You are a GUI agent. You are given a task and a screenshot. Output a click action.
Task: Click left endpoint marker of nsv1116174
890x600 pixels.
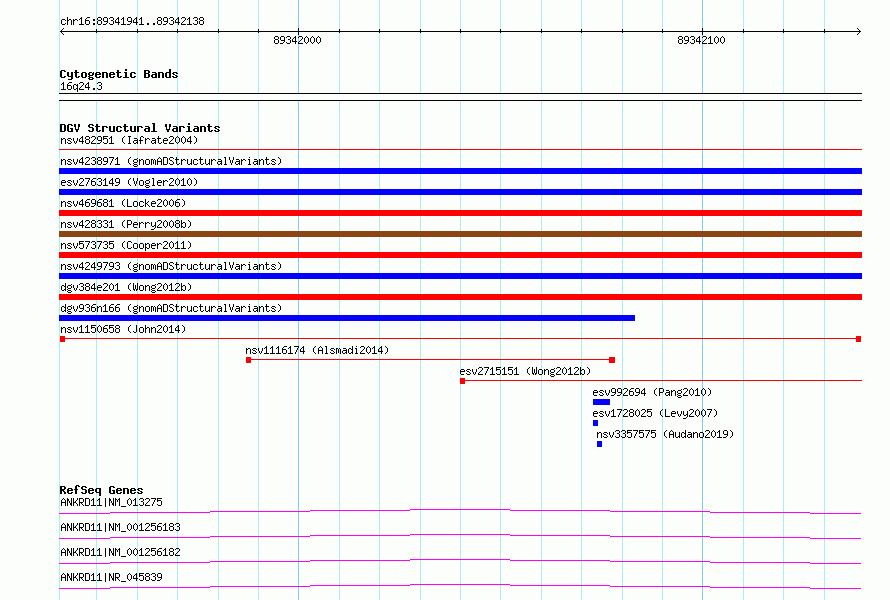[249, 360]
